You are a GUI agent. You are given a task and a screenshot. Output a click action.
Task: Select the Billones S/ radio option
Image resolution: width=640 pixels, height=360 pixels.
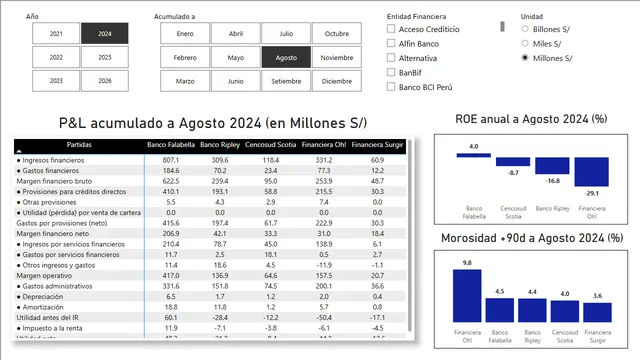pyautogui.click(x=525, y=29)
